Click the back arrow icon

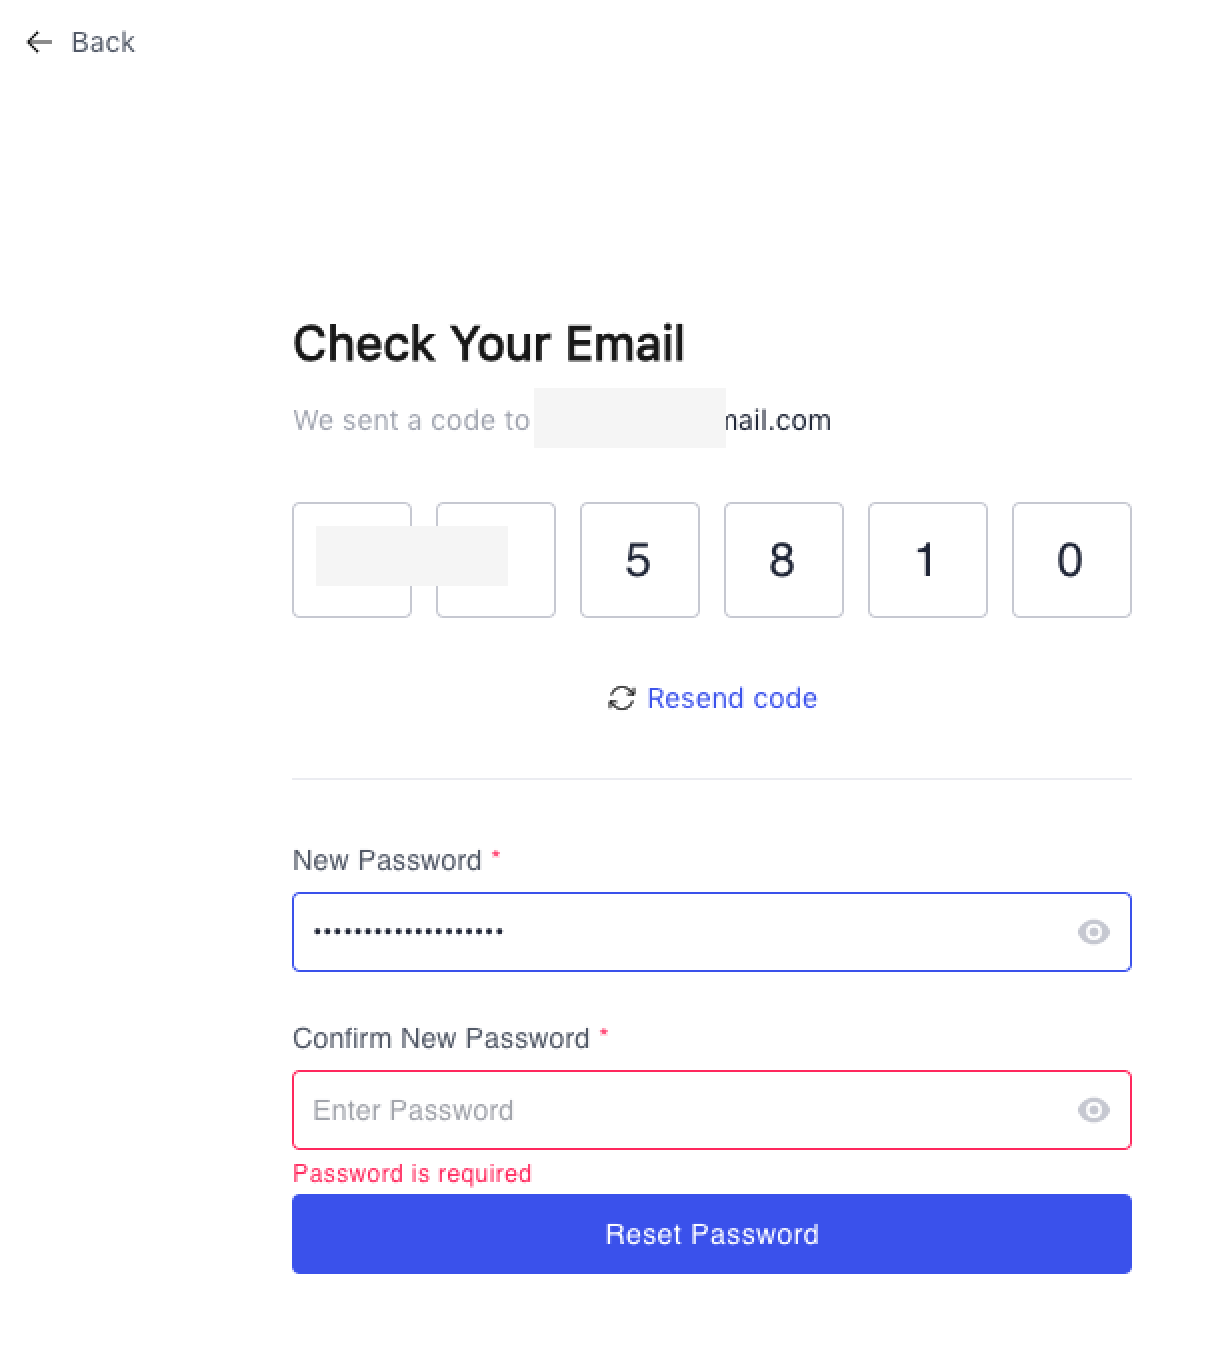click(39, 42)
